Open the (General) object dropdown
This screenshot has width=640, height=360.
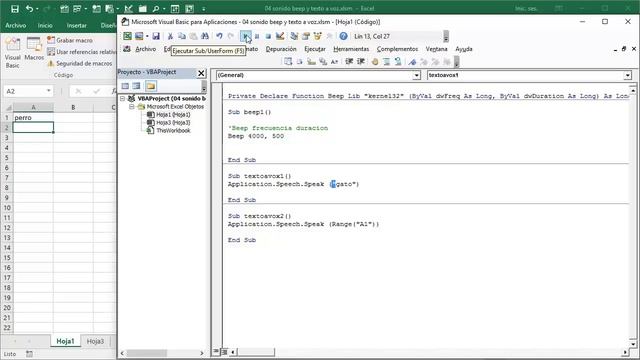(x=416, y=75)
